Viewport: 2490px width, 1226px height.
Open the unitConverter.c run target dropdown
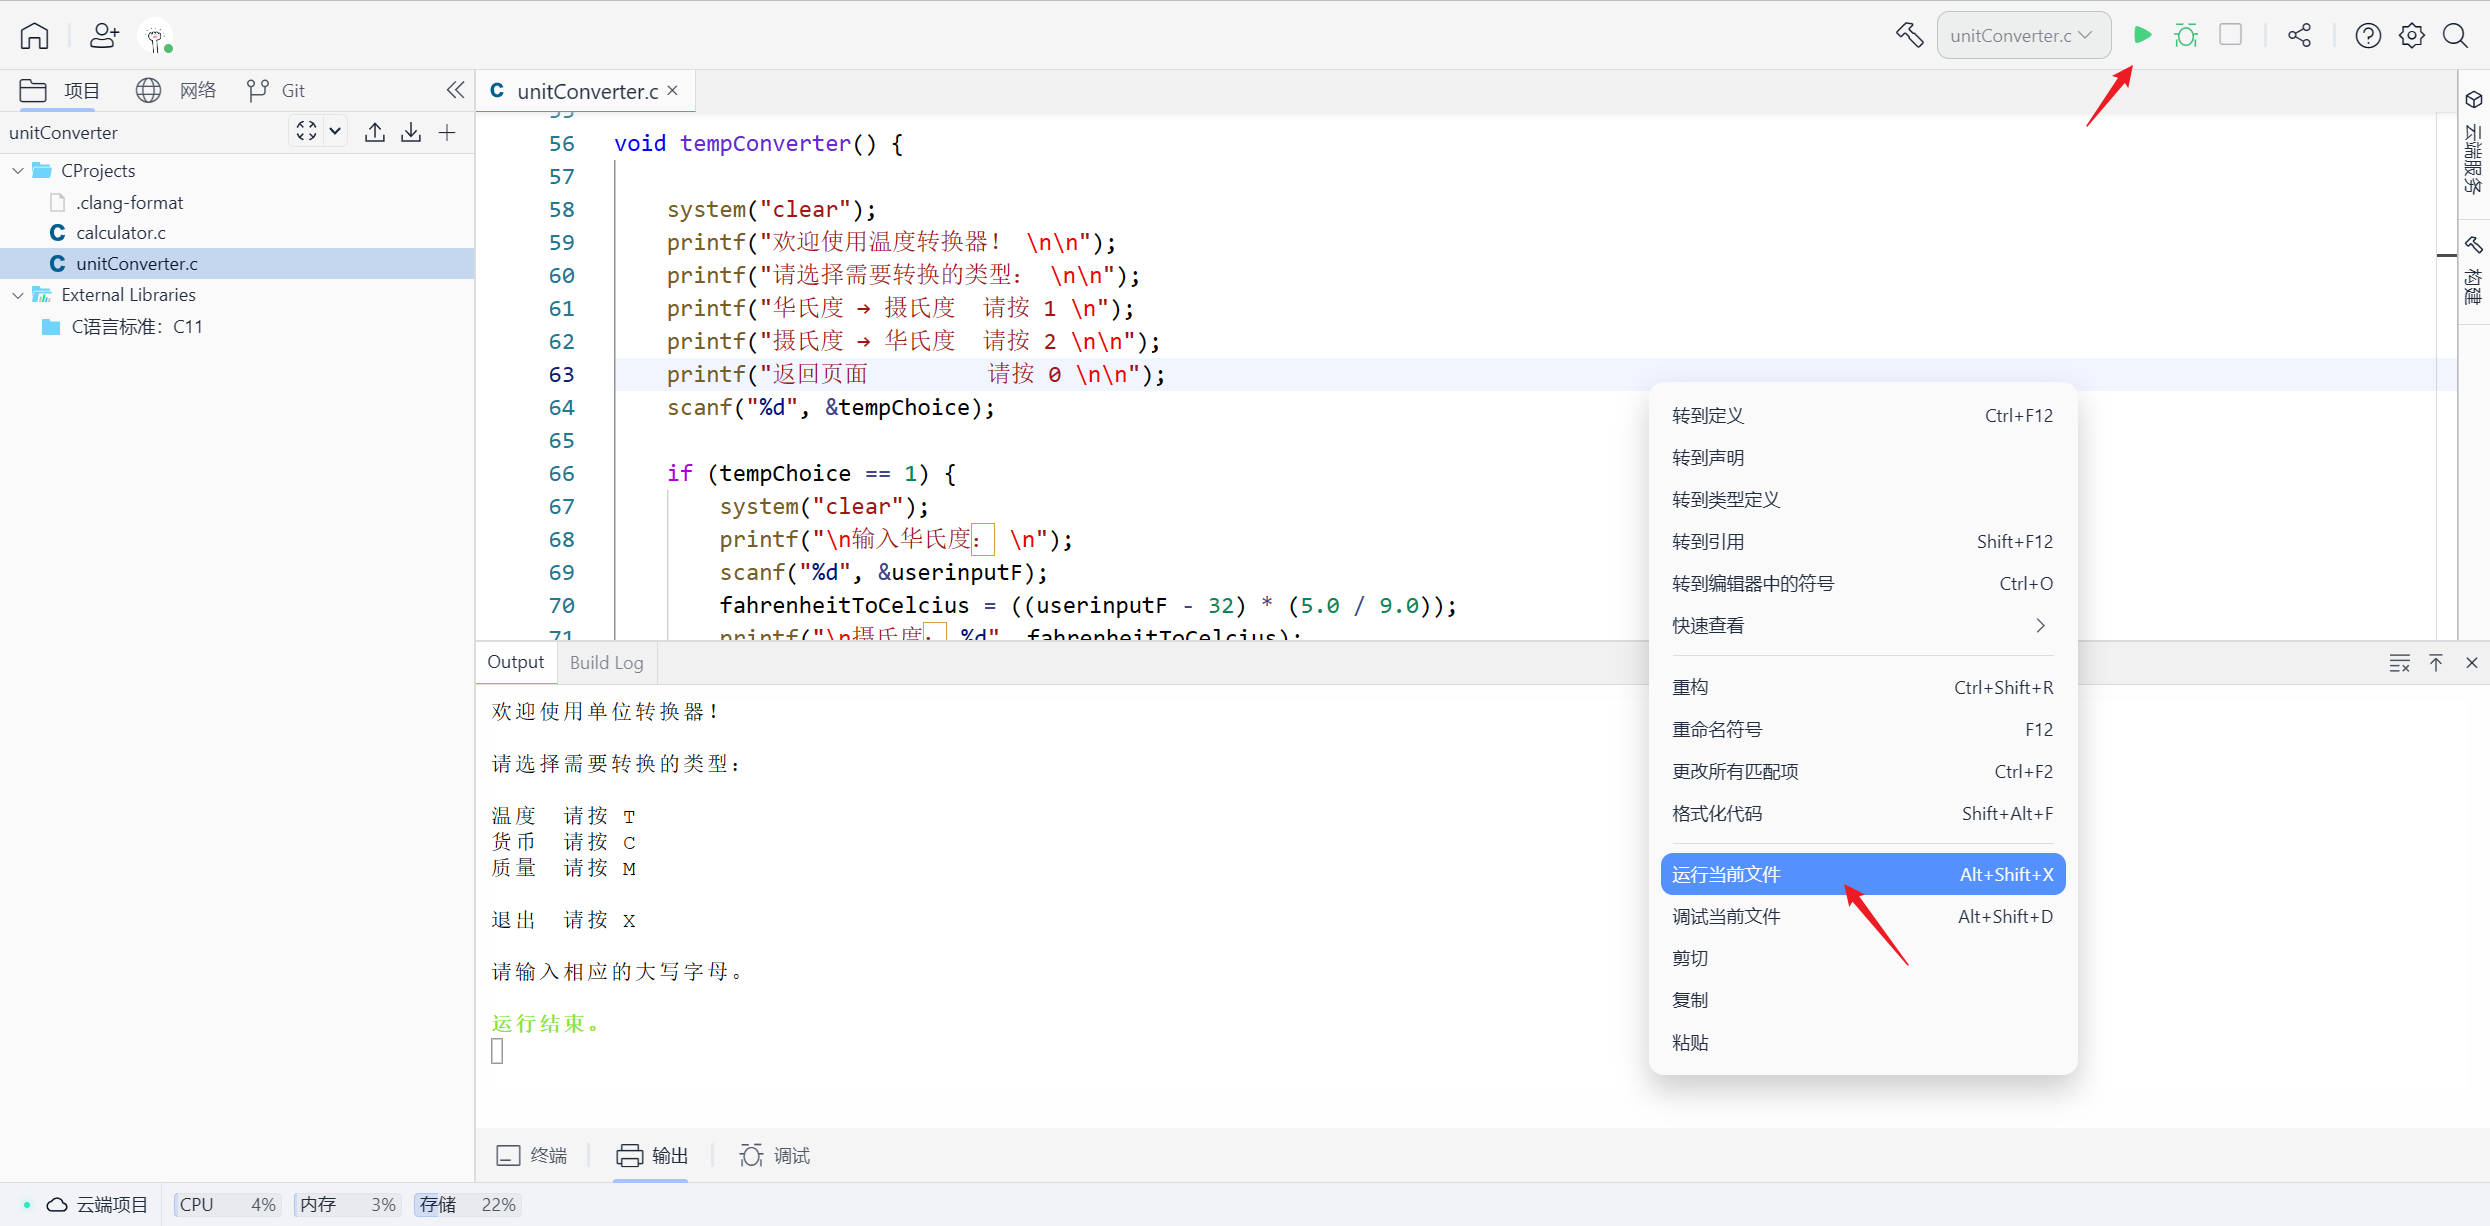coord(2023,35)
